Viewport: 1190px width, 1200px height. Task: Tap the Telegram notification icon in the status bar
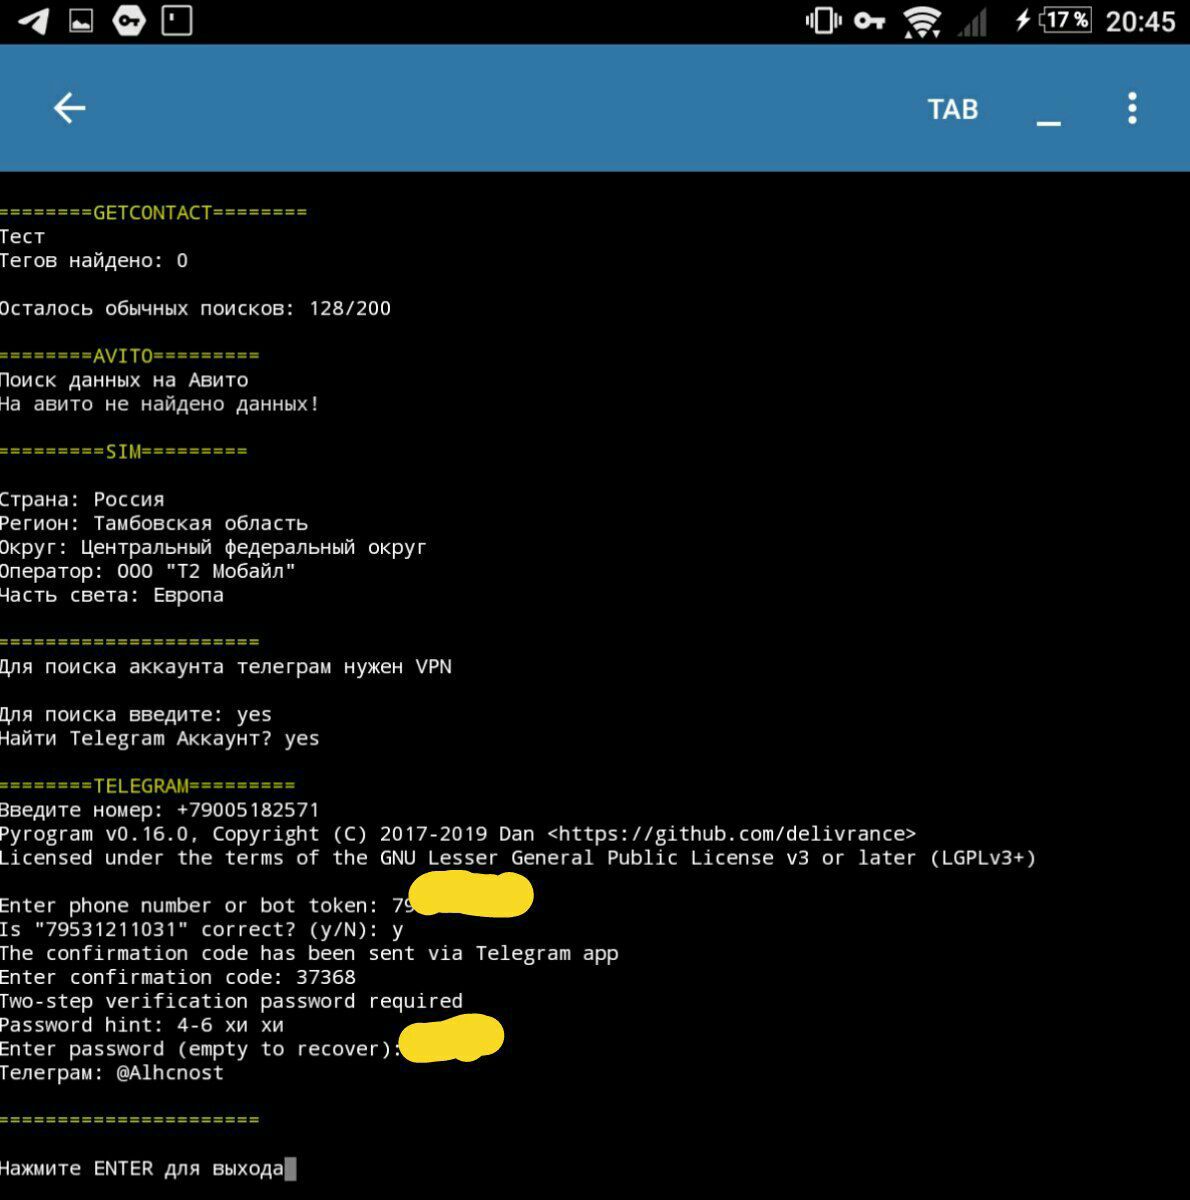pyautogui.click(x=33, y=21)
